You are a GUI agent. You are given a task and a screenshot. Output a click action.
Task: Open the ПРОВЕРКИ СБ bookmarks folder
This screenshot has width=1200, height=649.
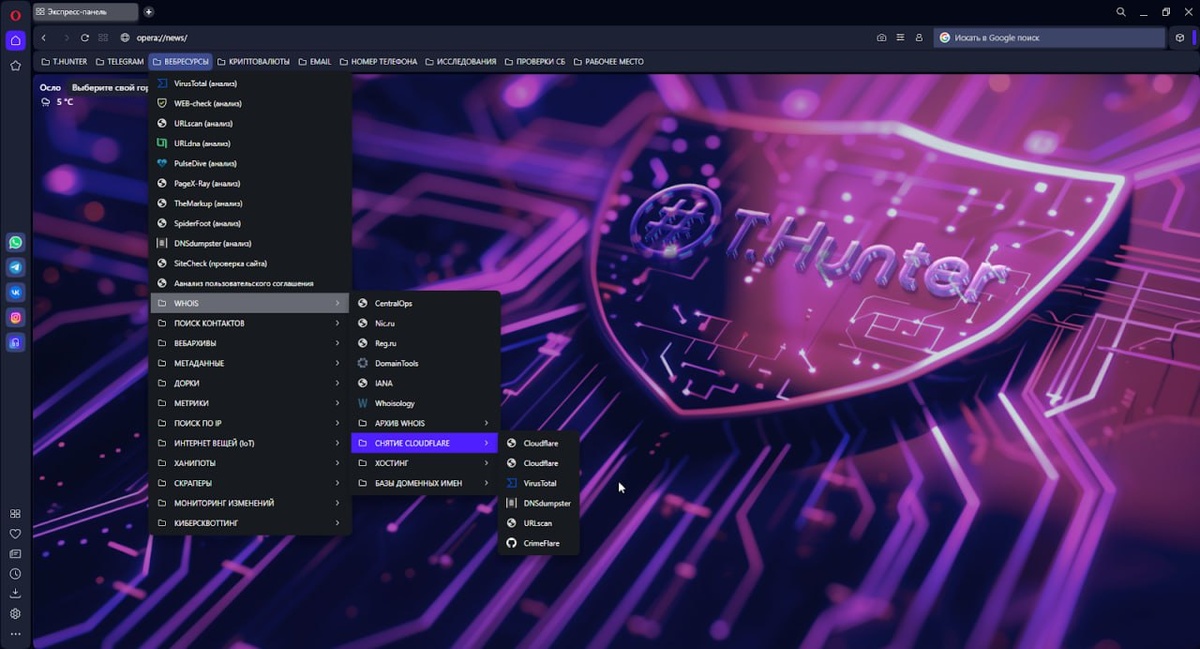[x=534, y=62]
